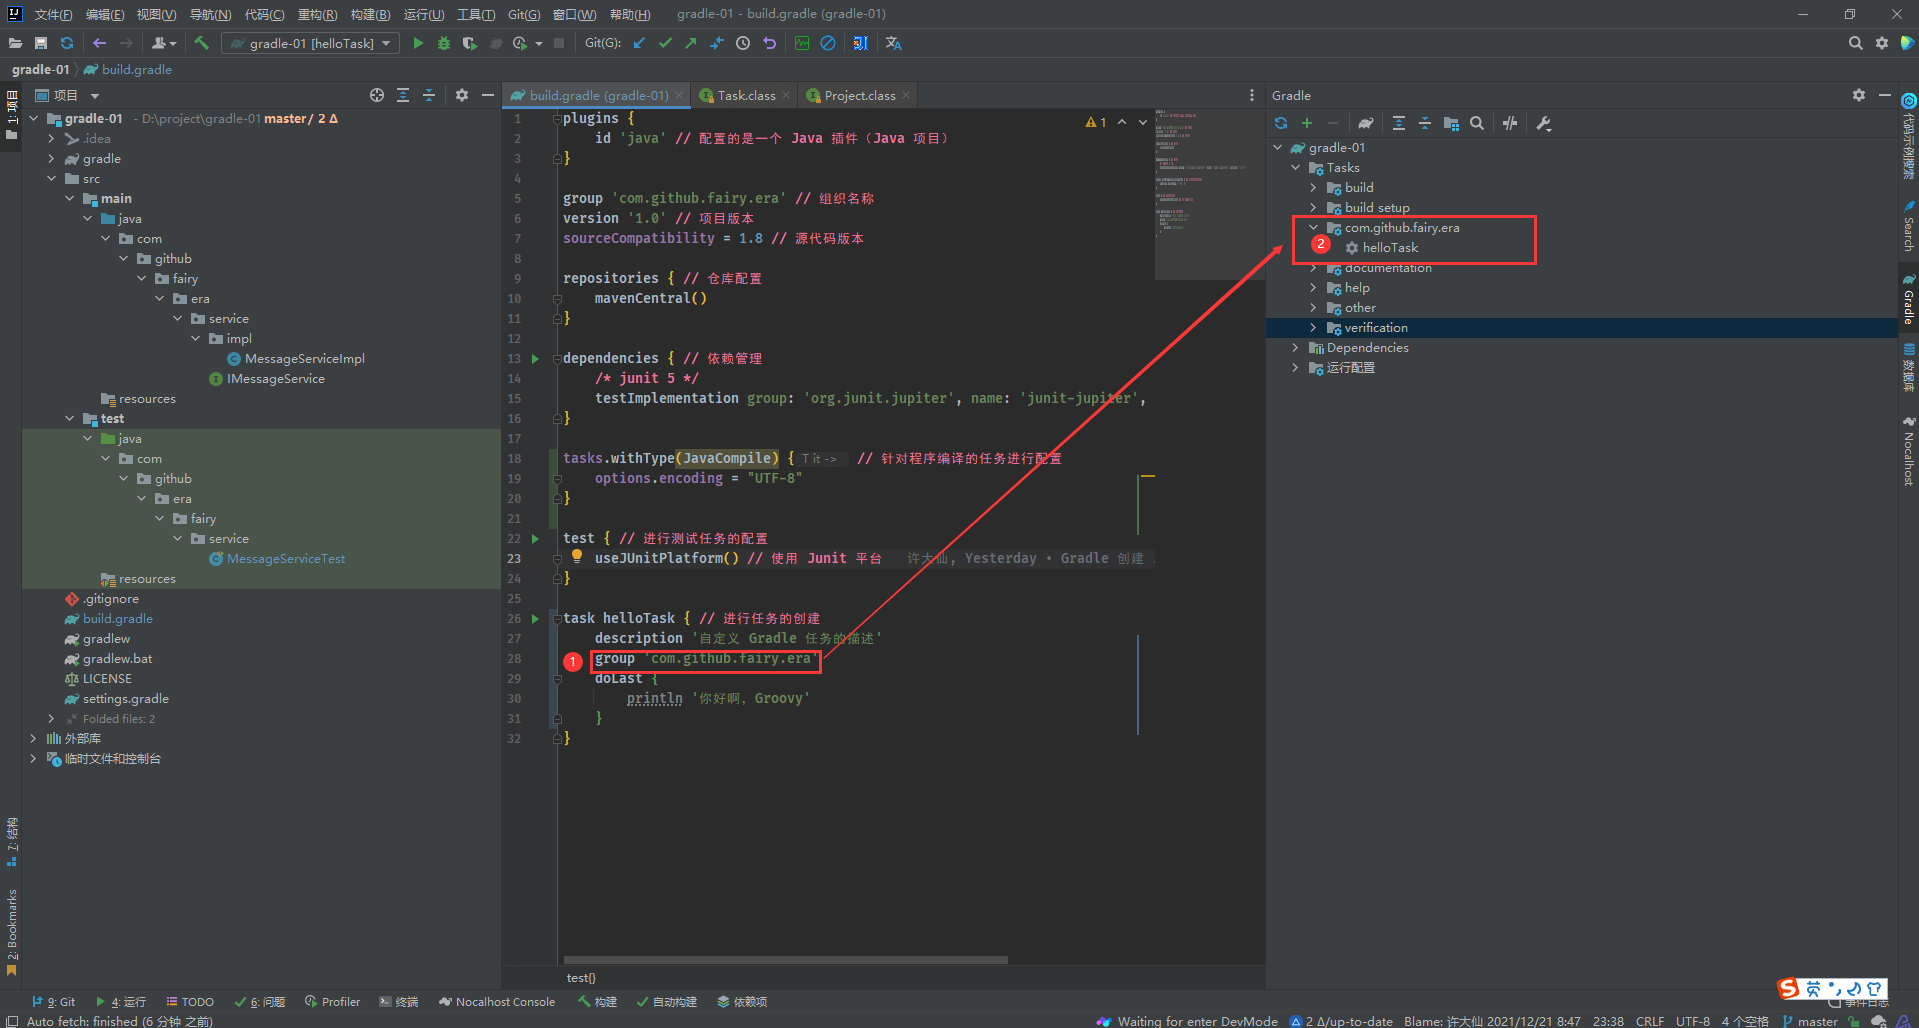Expand the Dependencies node in Gradle panel
Viewport: 1919px width, 1028px height.
pyautogui.click(x=1296, y=348)
